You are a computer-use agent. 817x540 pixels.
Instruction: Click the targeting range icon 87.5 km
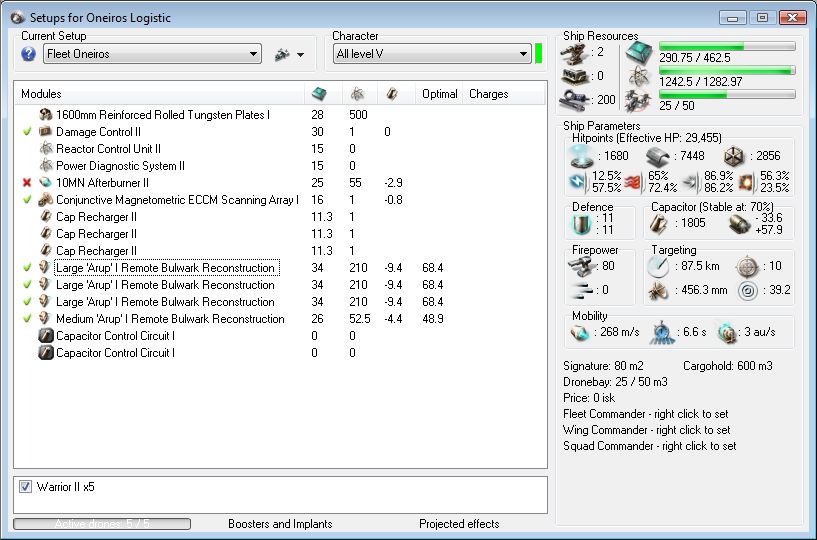coord(659,267)
